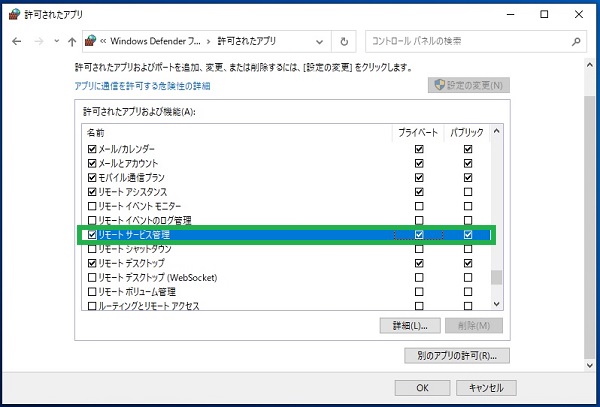The height and width of the screenshot is (407, 600).
Task: Toggle public checkbox for リモート サービス管理
Action: (468, 234)
